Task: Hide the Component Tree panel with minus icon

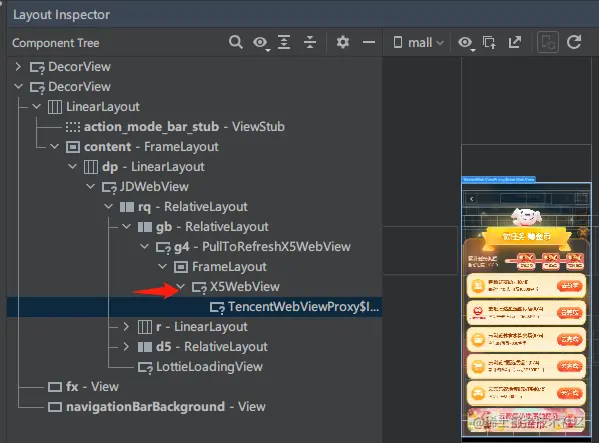Action: pyautogui.click(x=369, y=42)
